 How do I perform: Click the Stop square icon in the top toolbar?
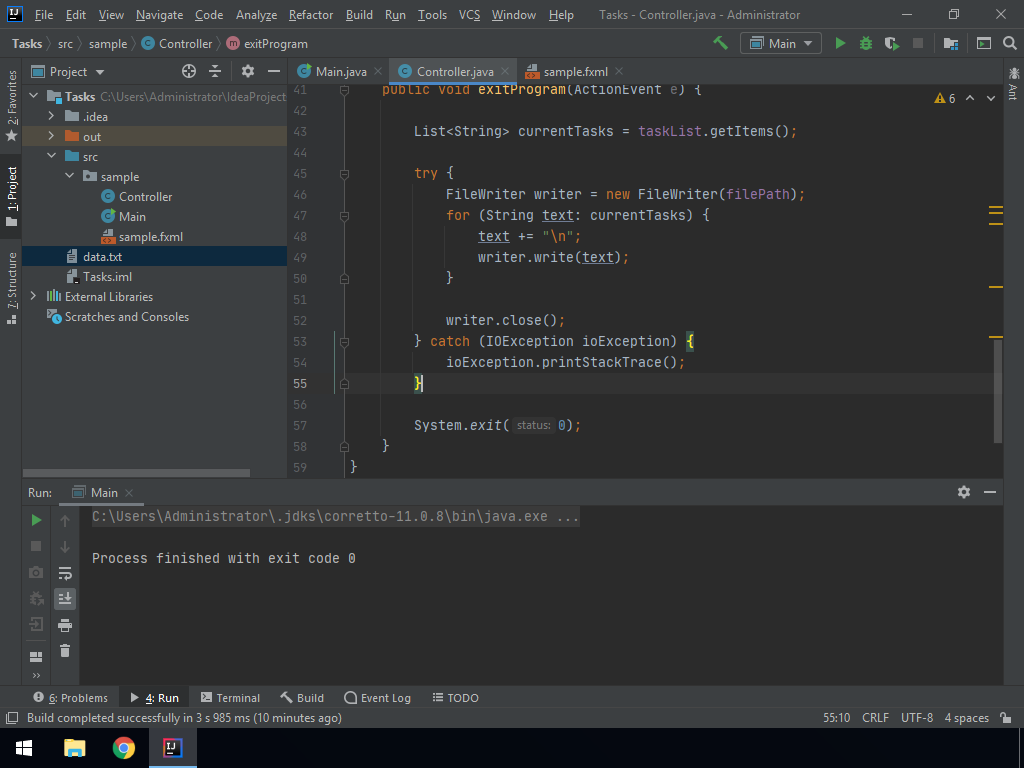(x=918, y=43)
